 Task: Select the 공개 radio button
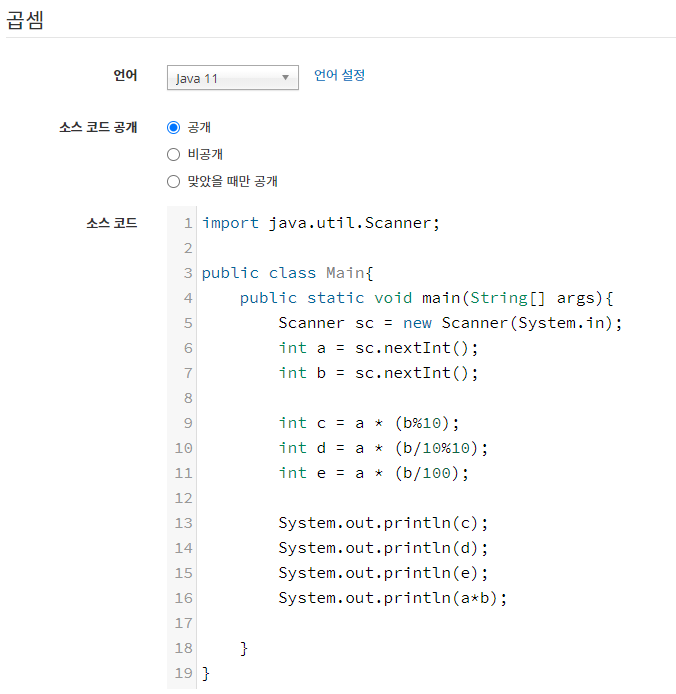(174, 128)
